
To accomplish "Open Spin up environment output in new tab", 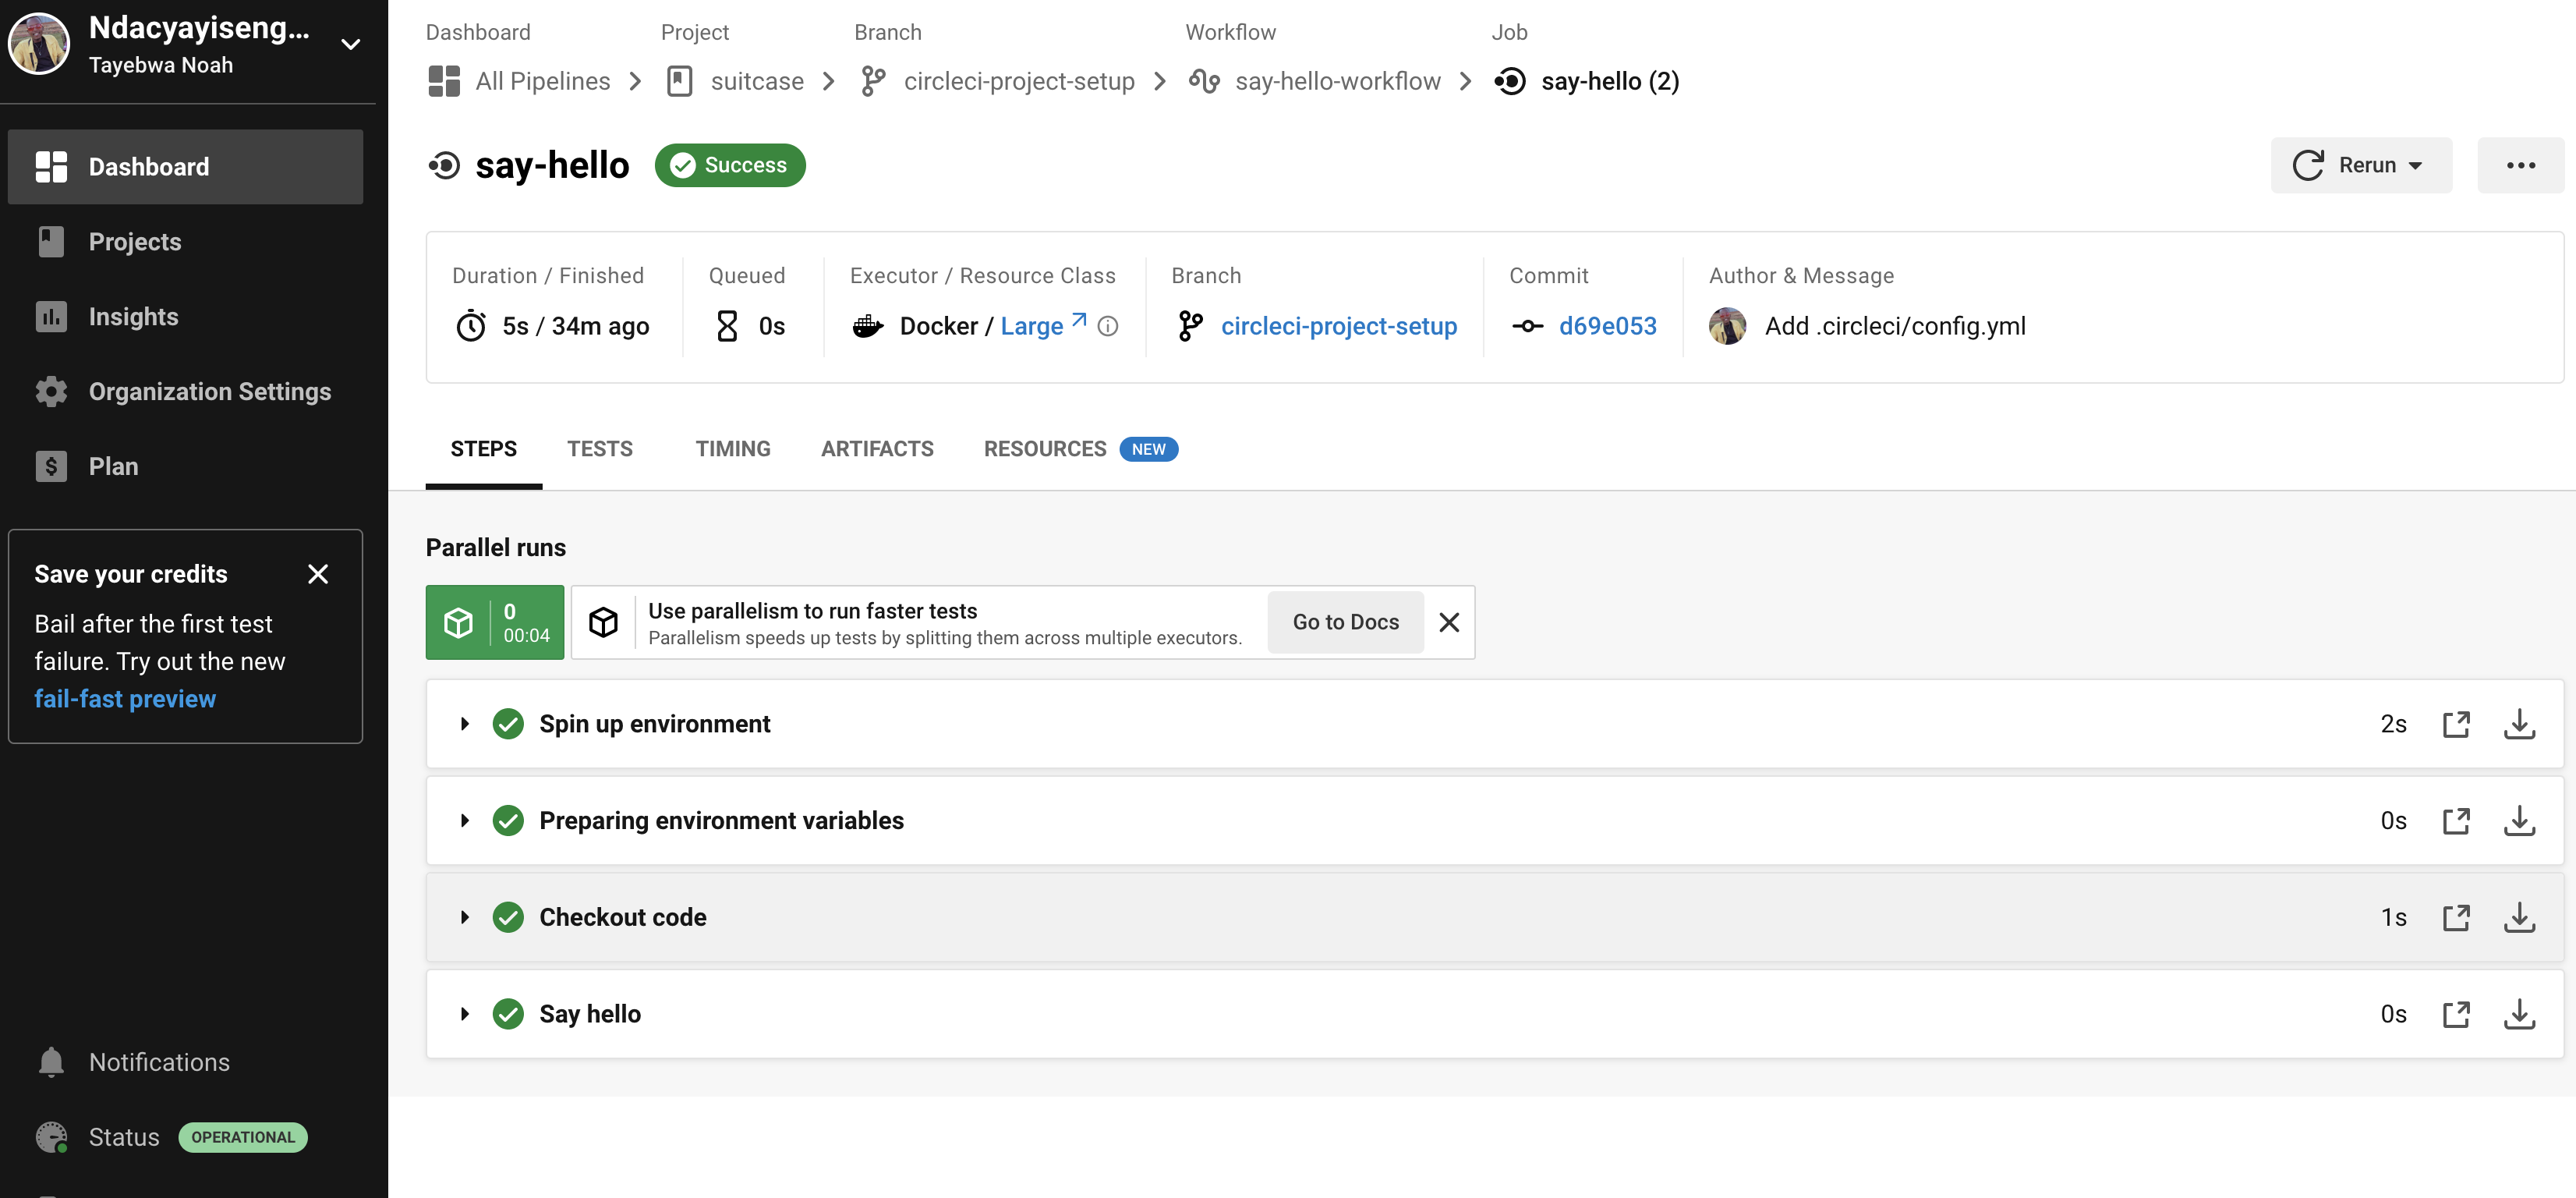I will (2456, 724).
